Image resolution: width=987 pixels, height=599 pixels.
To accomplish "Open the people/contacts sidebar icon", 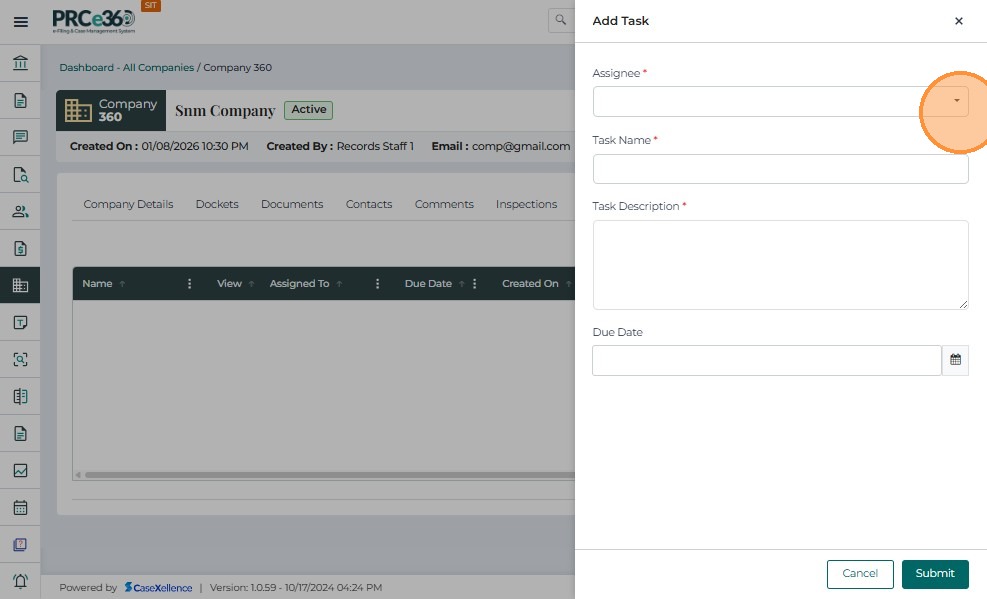I will (20, 211).
